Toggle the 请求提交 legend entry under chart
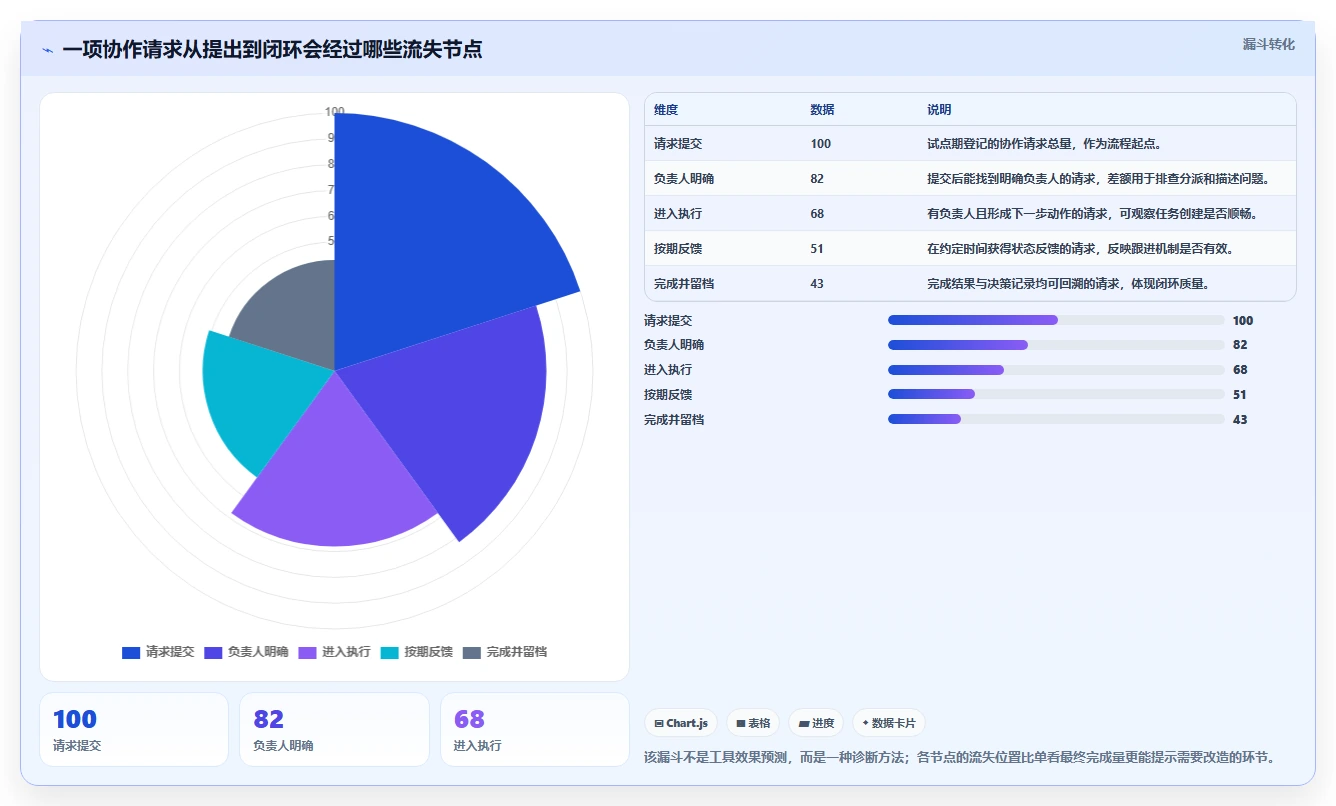This screenshot has height=806, width=1336. click(x=158, y=652)
